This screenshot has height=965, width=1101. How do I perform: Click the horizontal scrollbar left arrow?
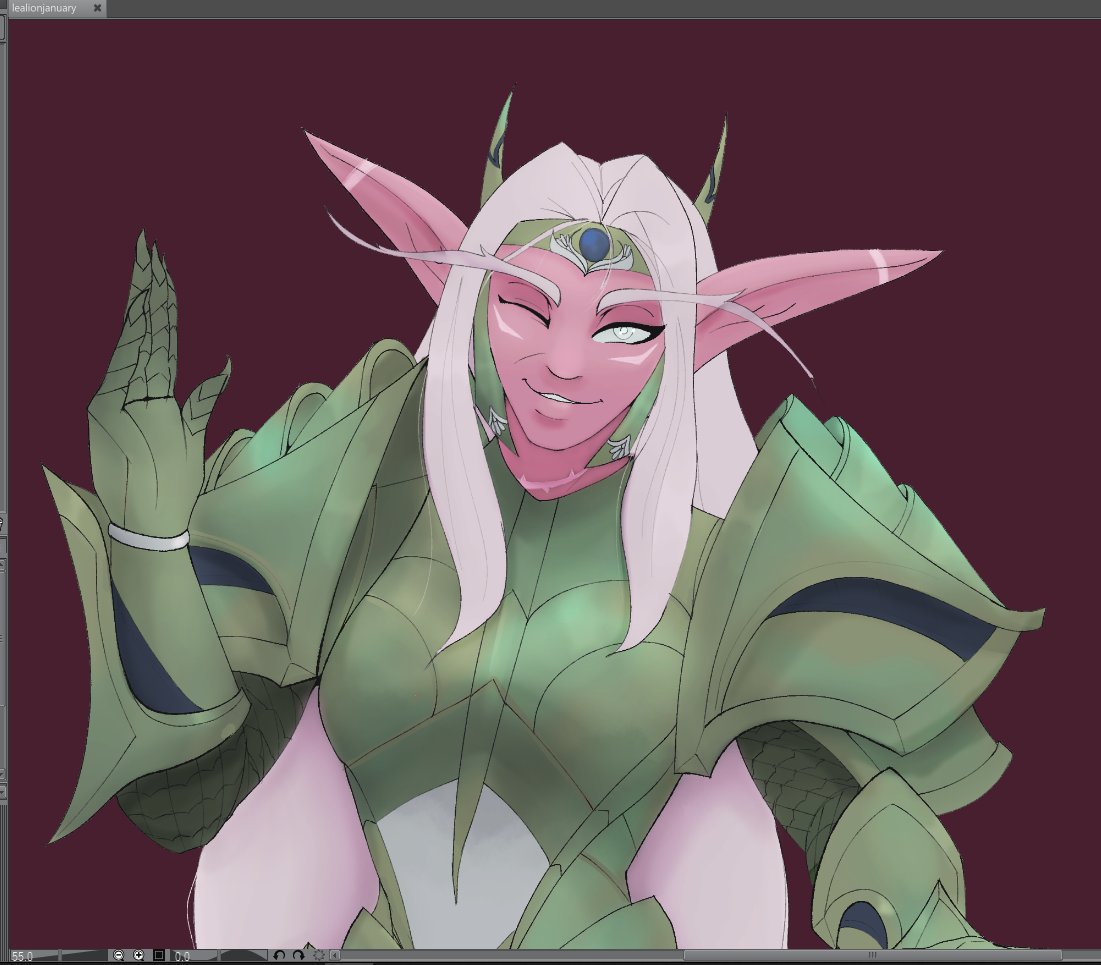click(335, 956)
